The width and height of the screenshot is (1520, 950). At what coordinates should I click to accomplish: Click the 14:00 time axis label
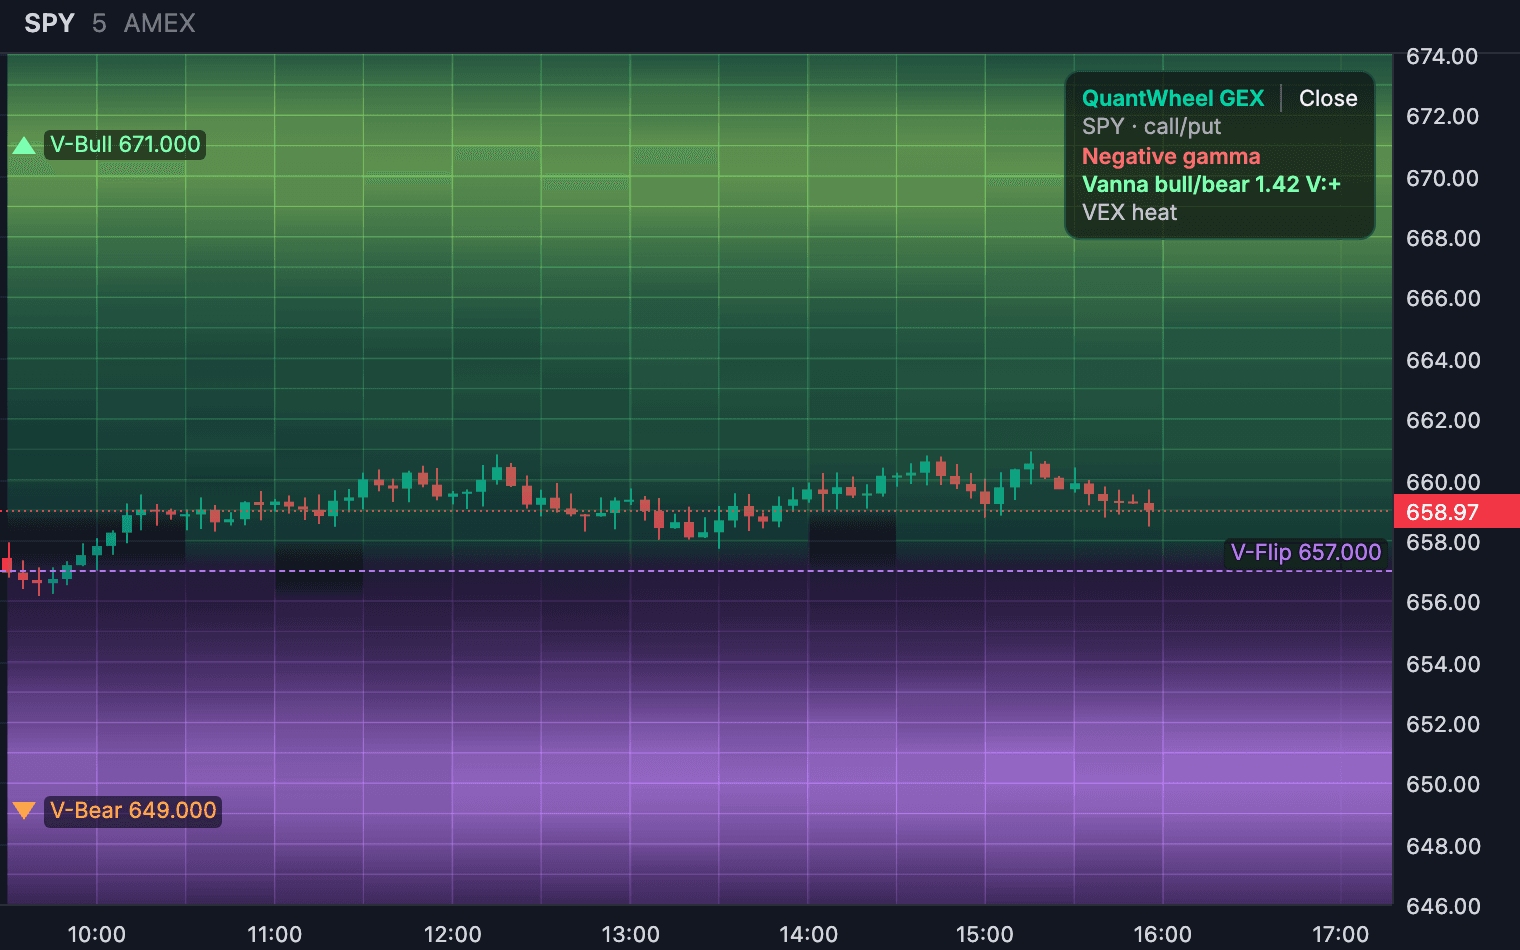click(808, 934)
